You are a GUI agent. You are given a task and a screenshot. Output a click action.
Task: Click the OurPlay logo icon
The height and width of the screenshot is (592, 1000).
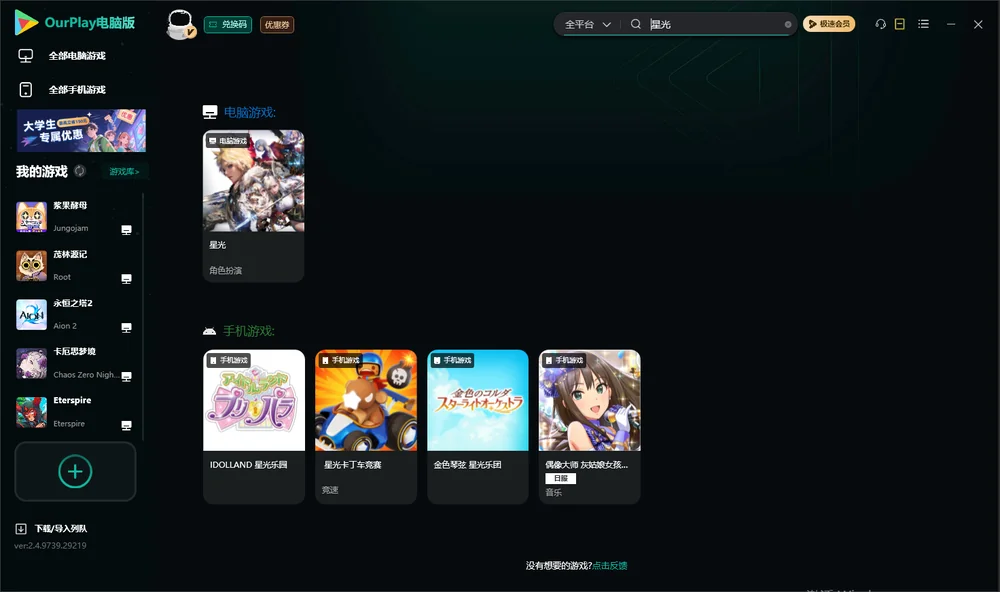(x=26, y=22)
